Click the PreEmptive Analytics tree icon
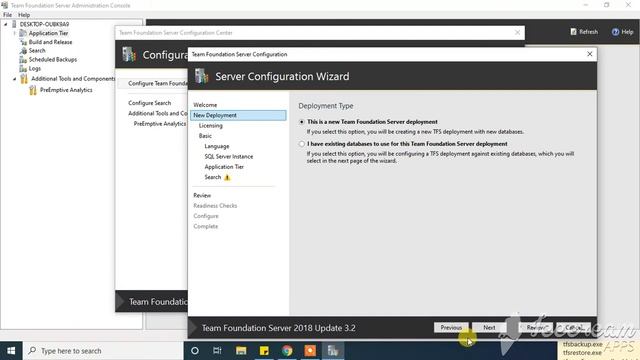 click(33, 90)
